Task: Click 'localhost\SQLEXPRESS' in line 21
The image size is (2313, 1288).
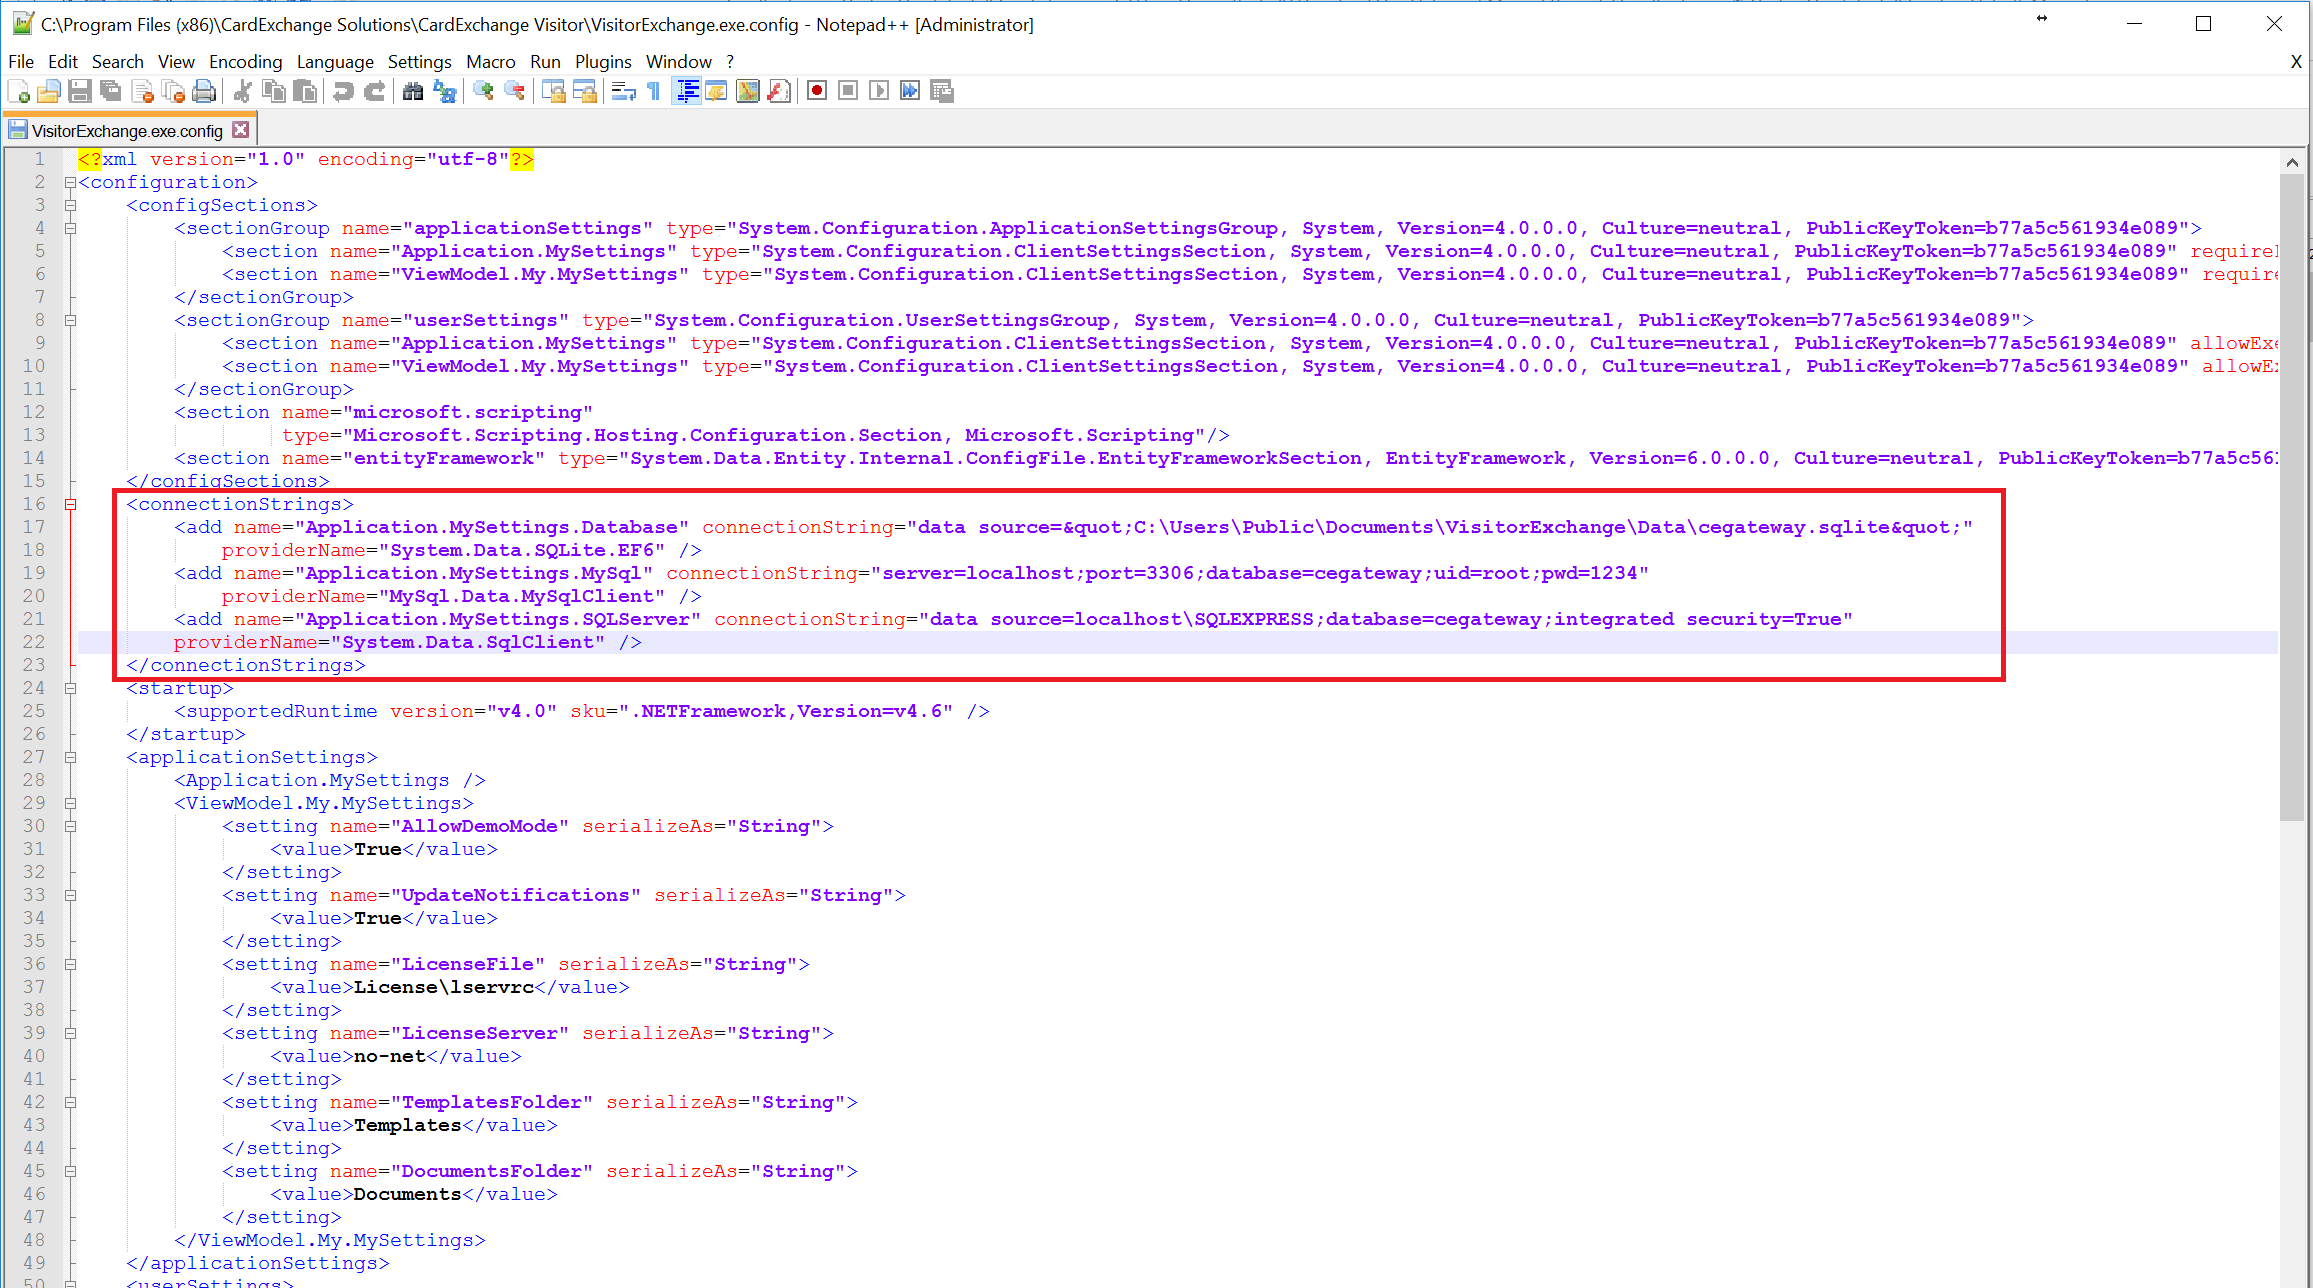Action: [x=1194, y=619]
